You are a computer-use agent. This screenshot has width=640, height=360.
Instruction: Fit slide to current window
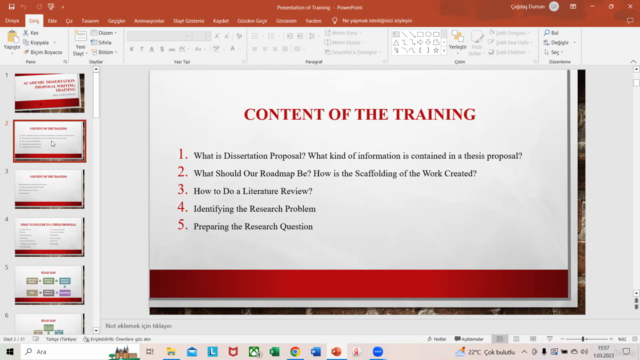(634, 339)
